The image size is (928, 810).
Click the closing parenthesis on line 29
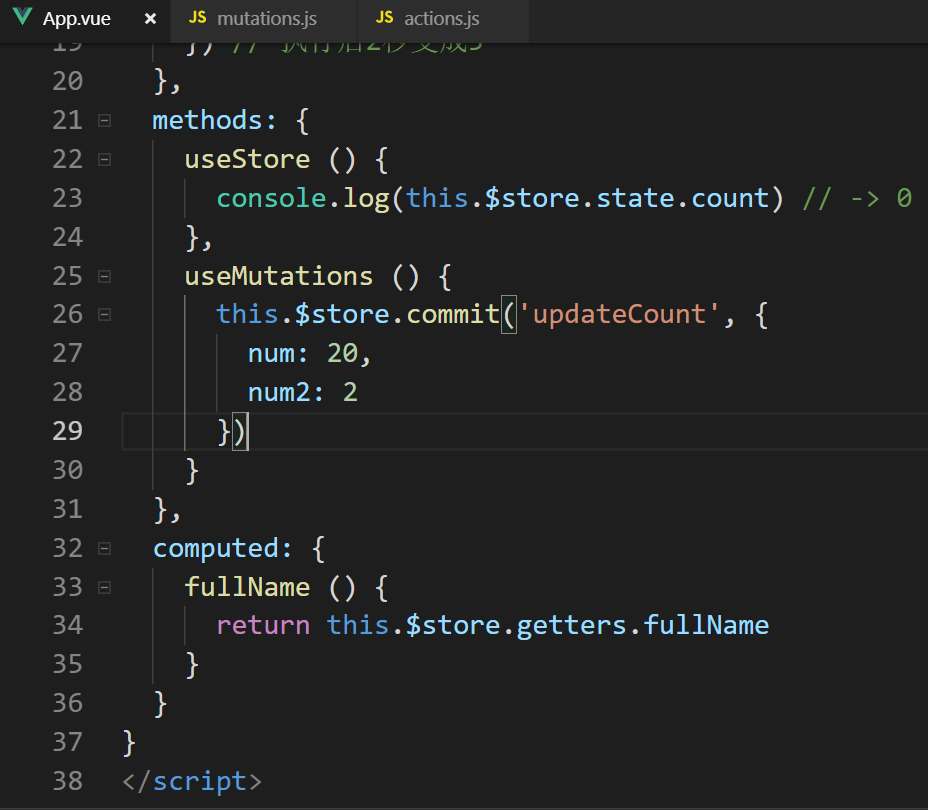pos(239,431)
